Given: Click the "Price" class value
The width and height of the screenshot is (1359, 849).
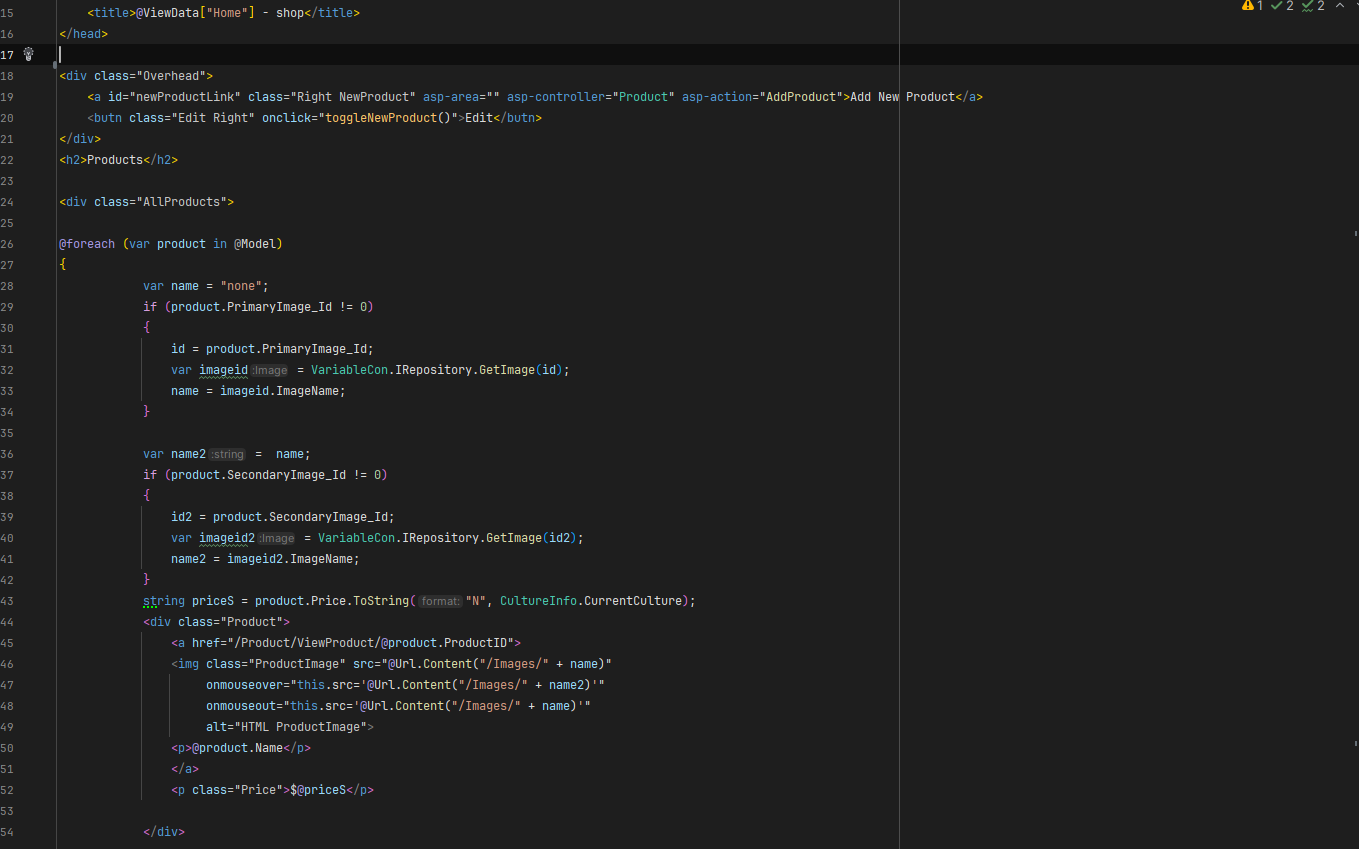Looking at the screenshot, I should (258, 790).
